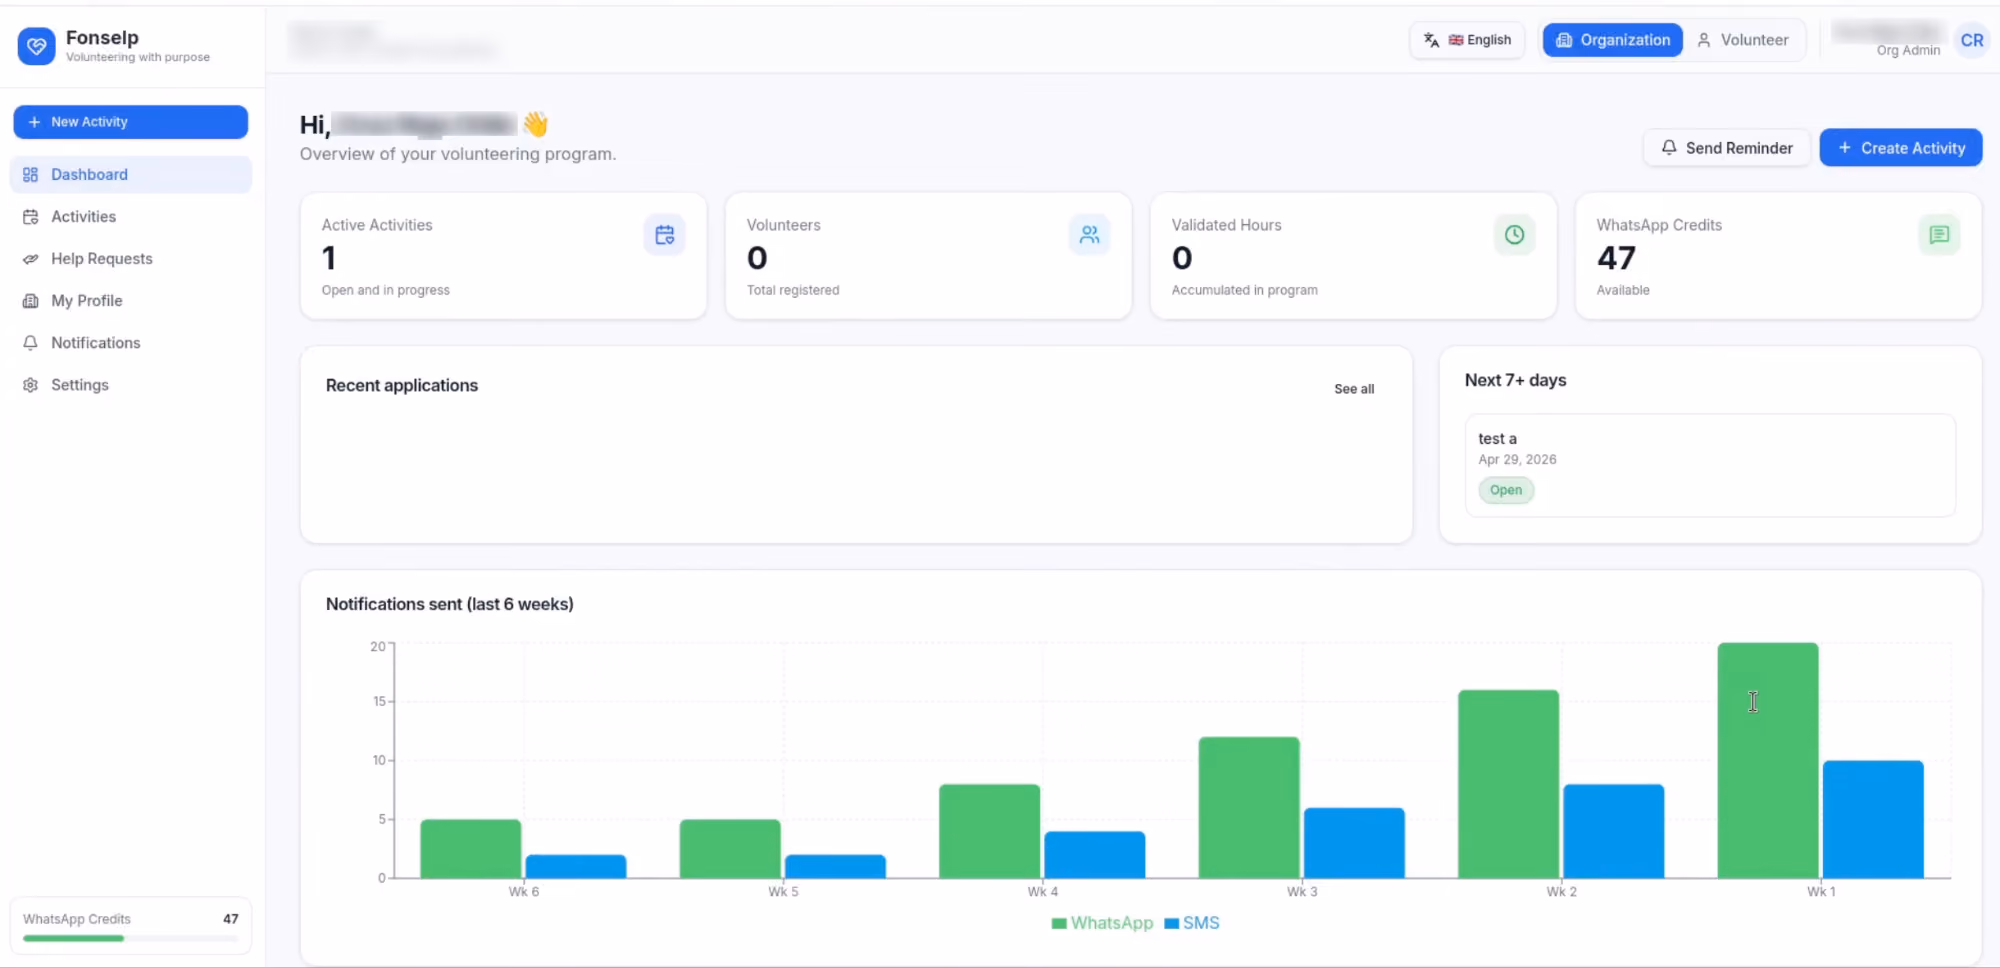Click the Settings gear icon in sidebar

coord(31,385)
